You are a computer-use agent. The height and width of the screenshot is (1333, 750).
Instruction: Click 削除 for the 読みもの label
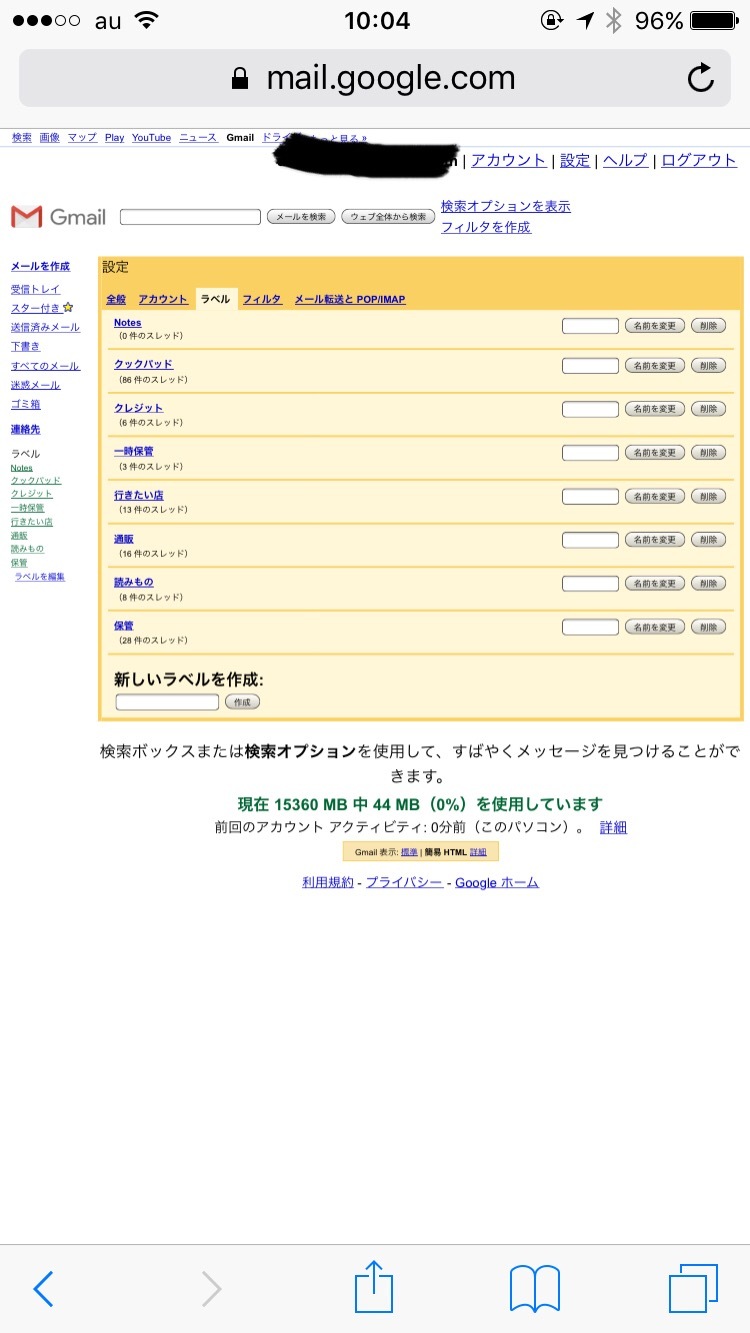(708, 584)
